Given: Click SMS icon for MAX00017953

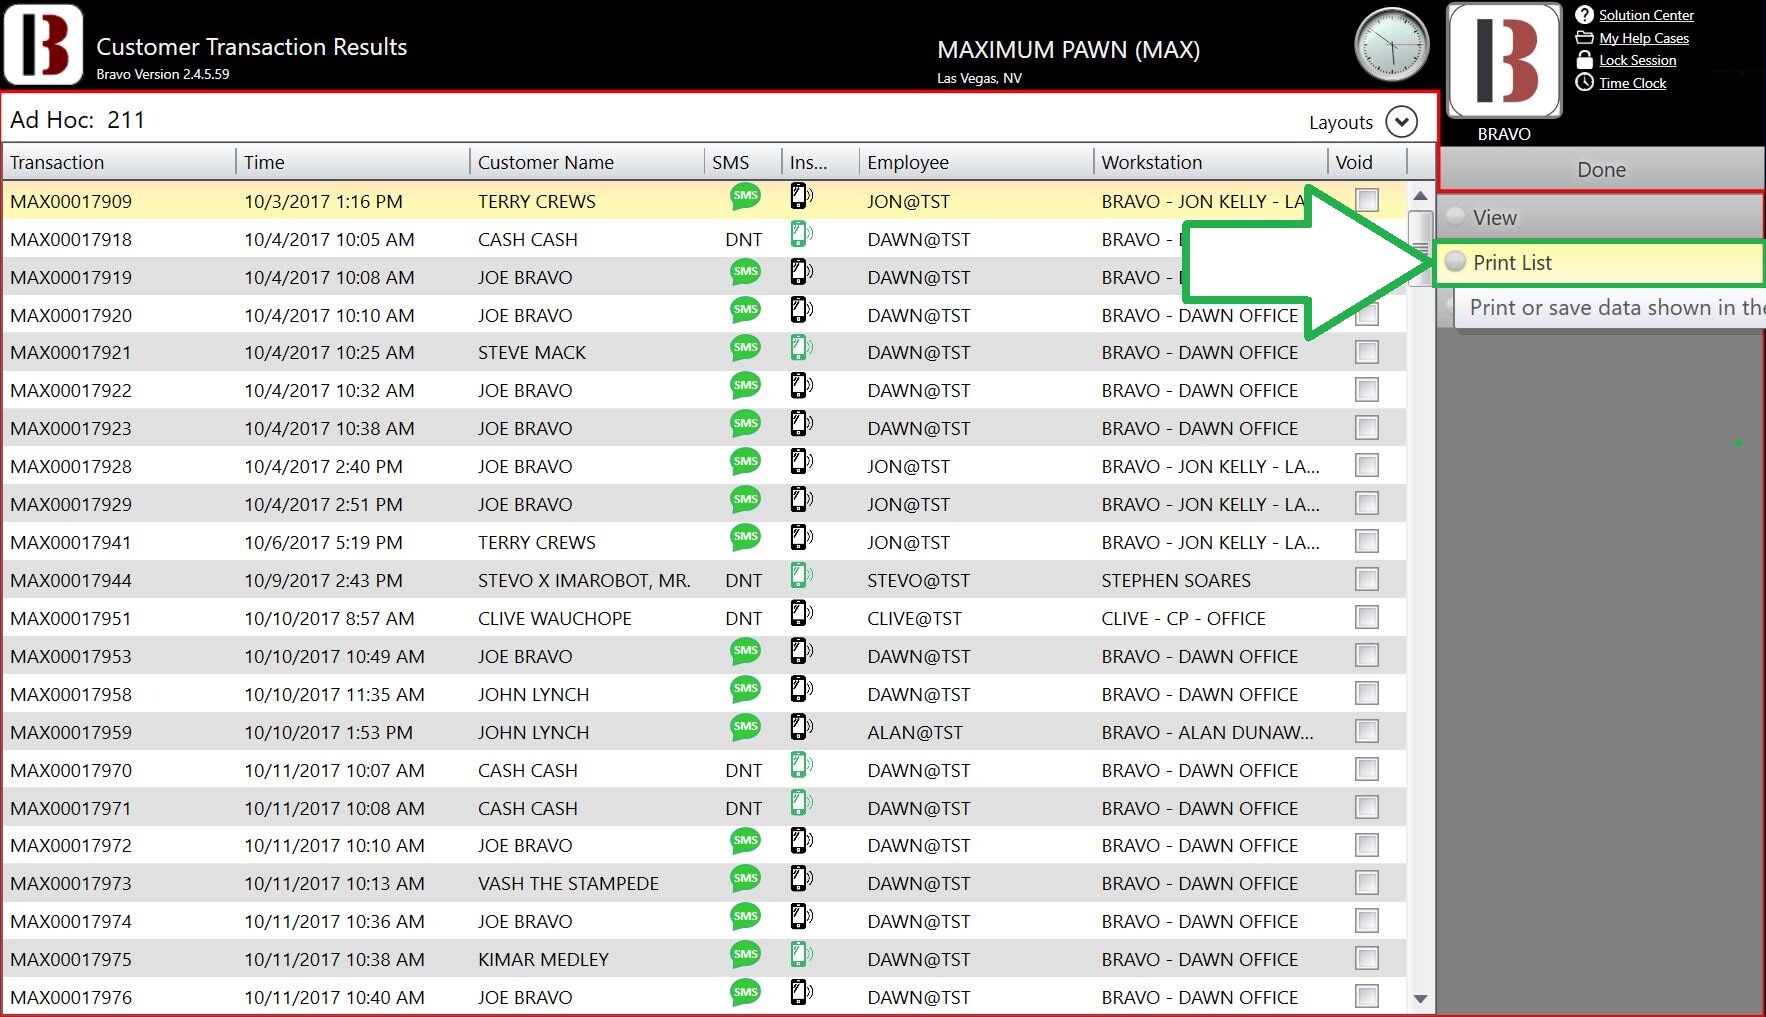Looking at the screenshot, I should [745, 651].
